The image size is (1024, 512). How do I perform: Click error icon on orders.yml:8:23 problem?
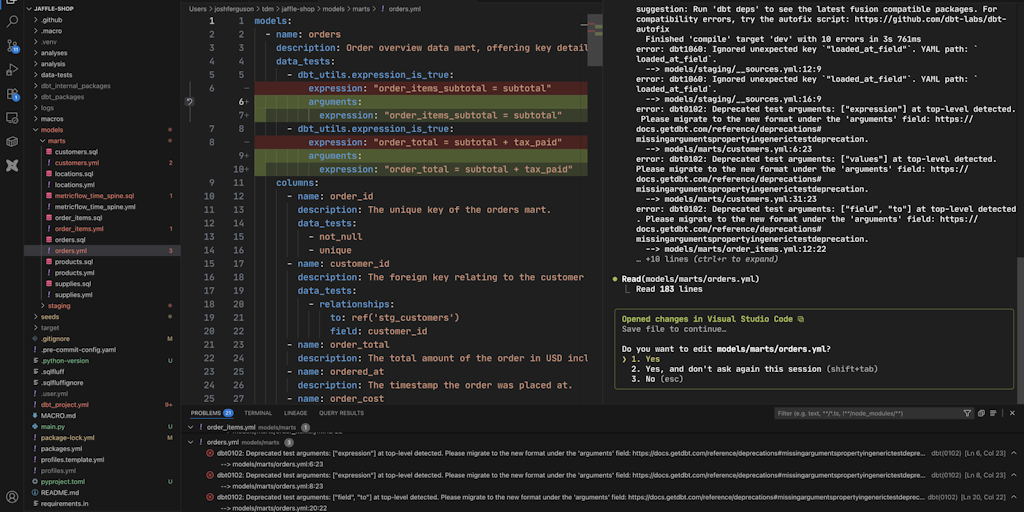[210, 475]
